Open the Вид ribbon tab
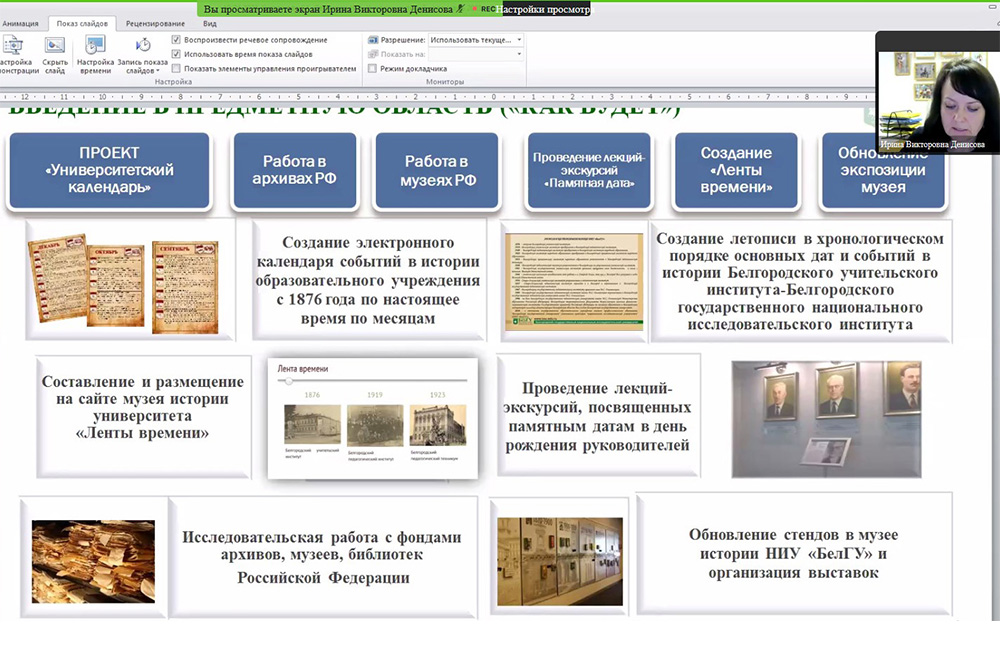Viewport: 1000px width, 667px height. click(209, 23)
